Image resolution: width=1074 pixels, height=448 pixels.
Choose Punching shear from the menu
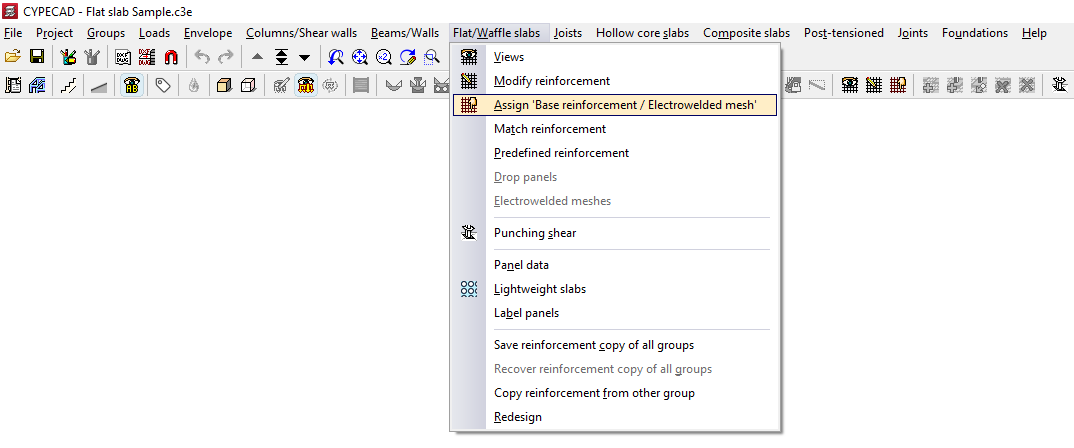535,233
